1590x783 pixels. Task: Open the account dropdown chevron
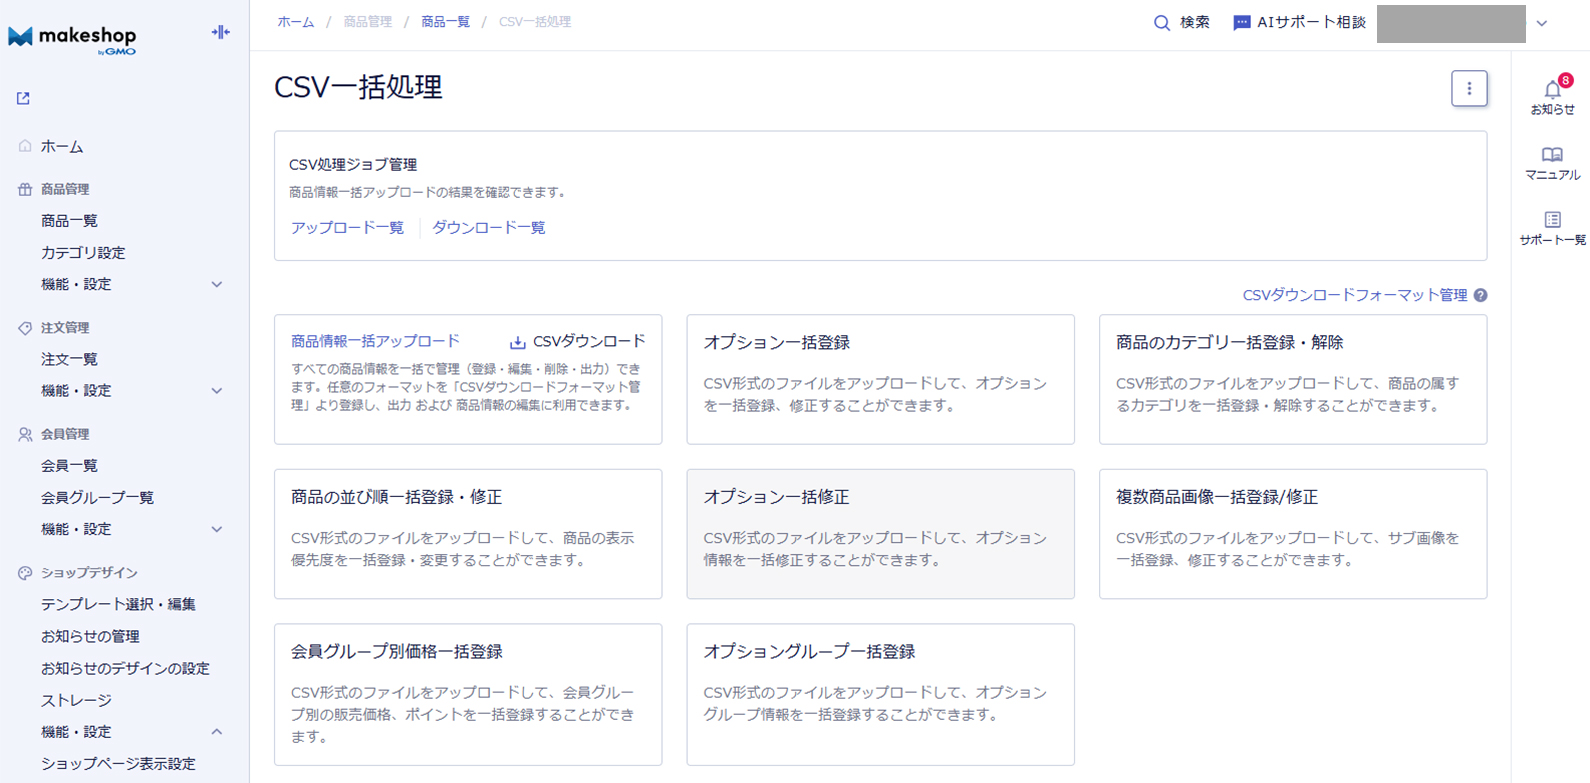(x=1542, y=23)
